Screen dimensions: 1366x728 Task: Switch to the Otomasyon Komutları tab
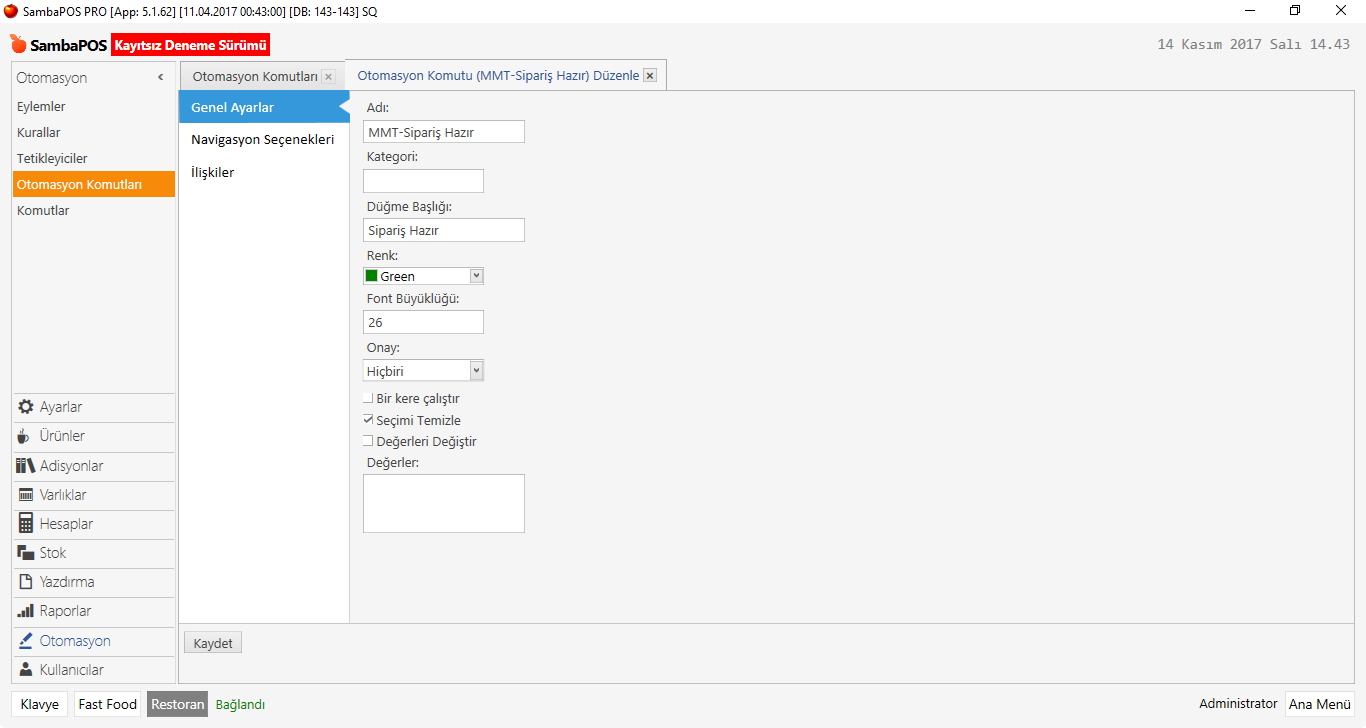[x=254, y=76]
